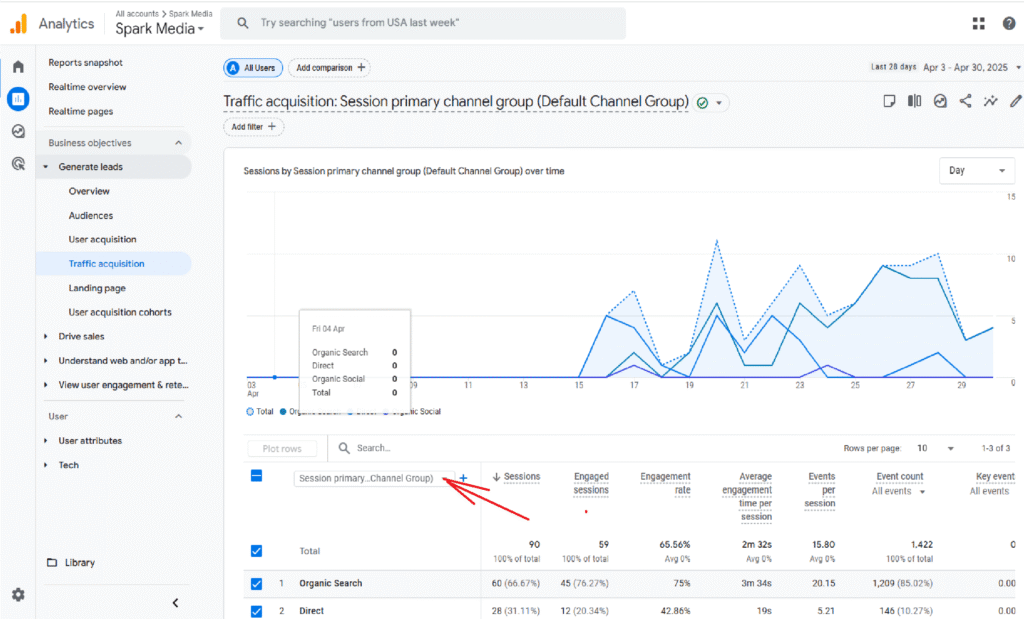Click the top search field
1024x619 pixels.
(423, 23)
